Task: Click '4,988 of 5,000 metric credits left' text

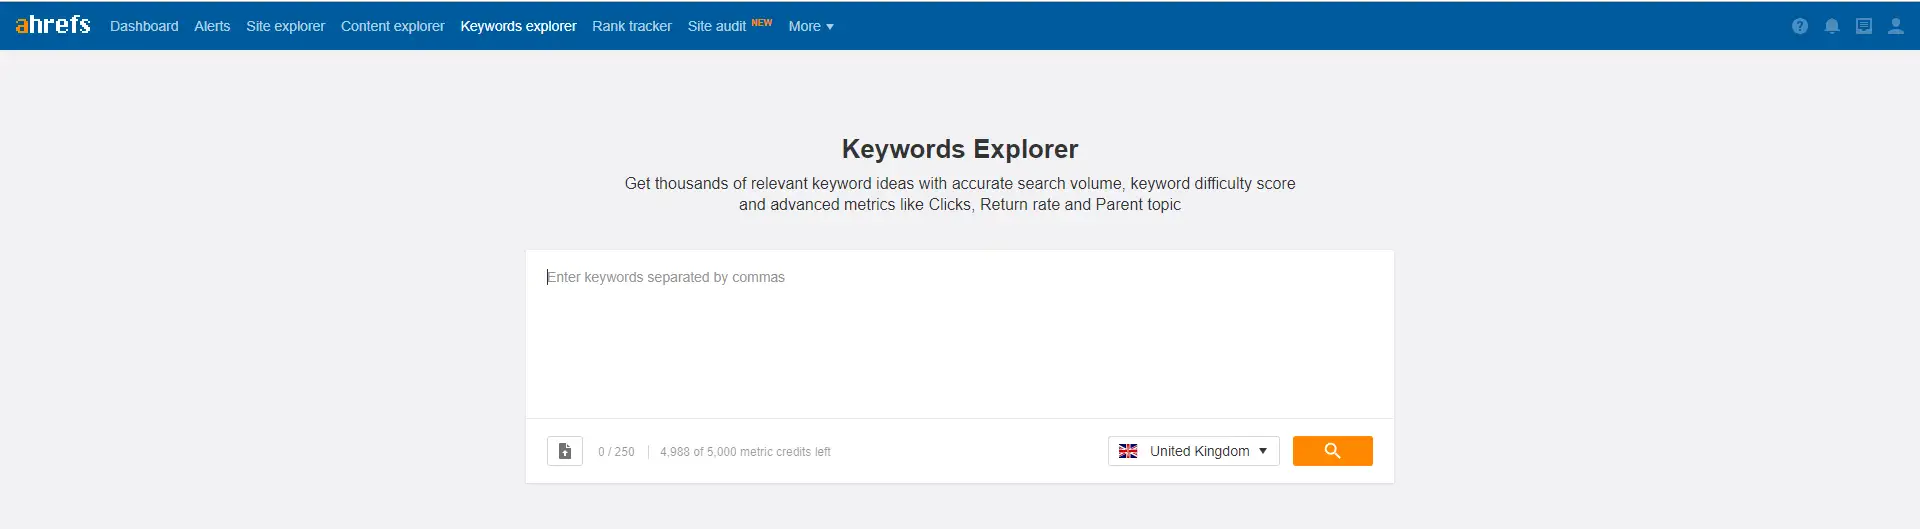Action: pos(745,452)
